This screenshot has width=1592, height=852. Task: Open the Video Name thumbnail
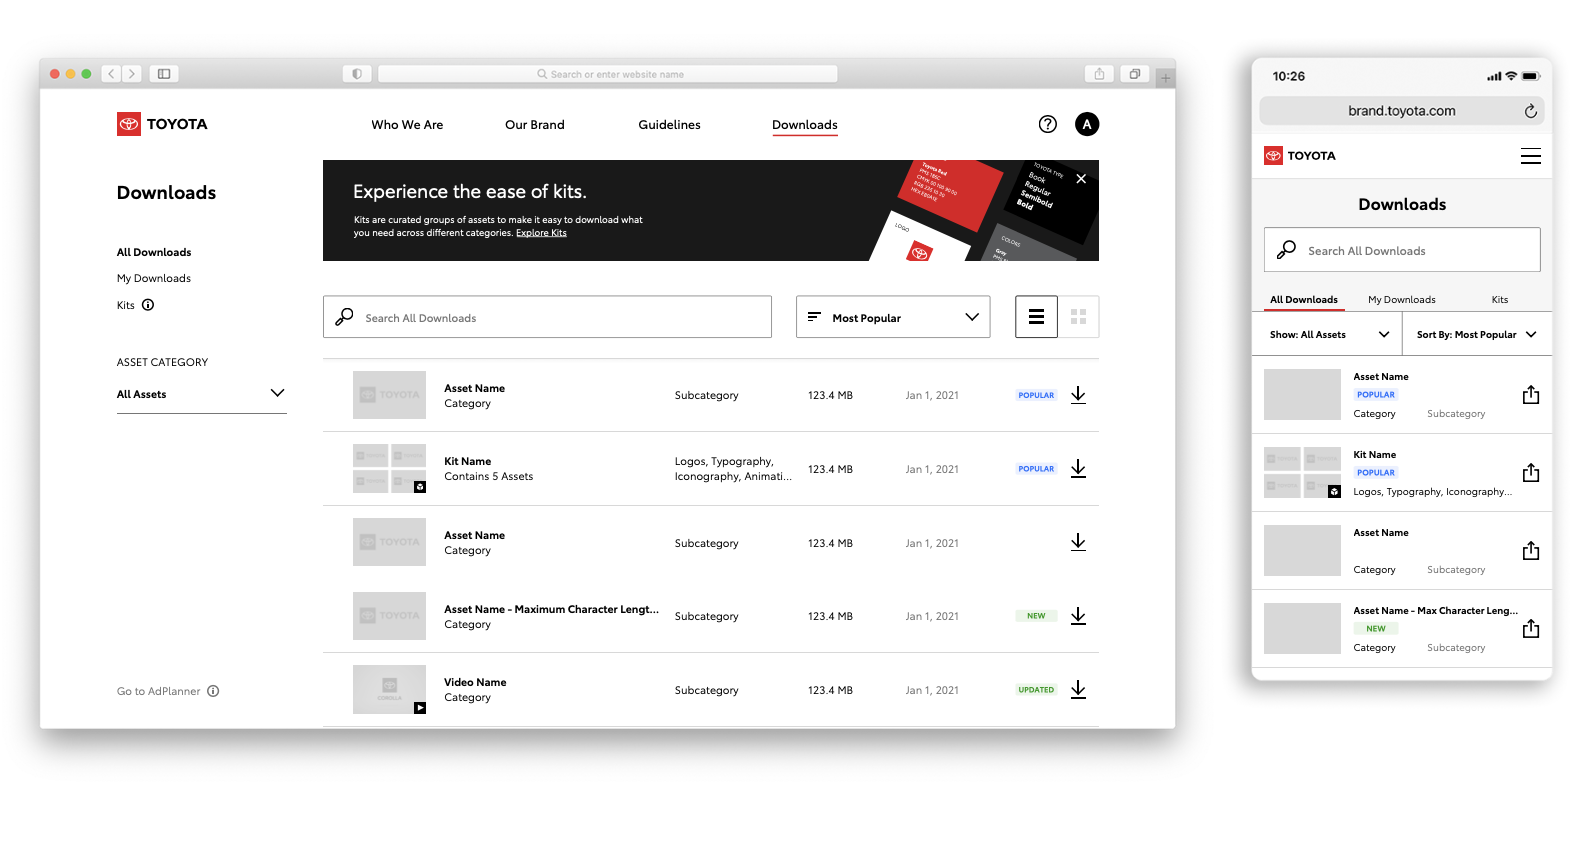[x=389, y=689]
